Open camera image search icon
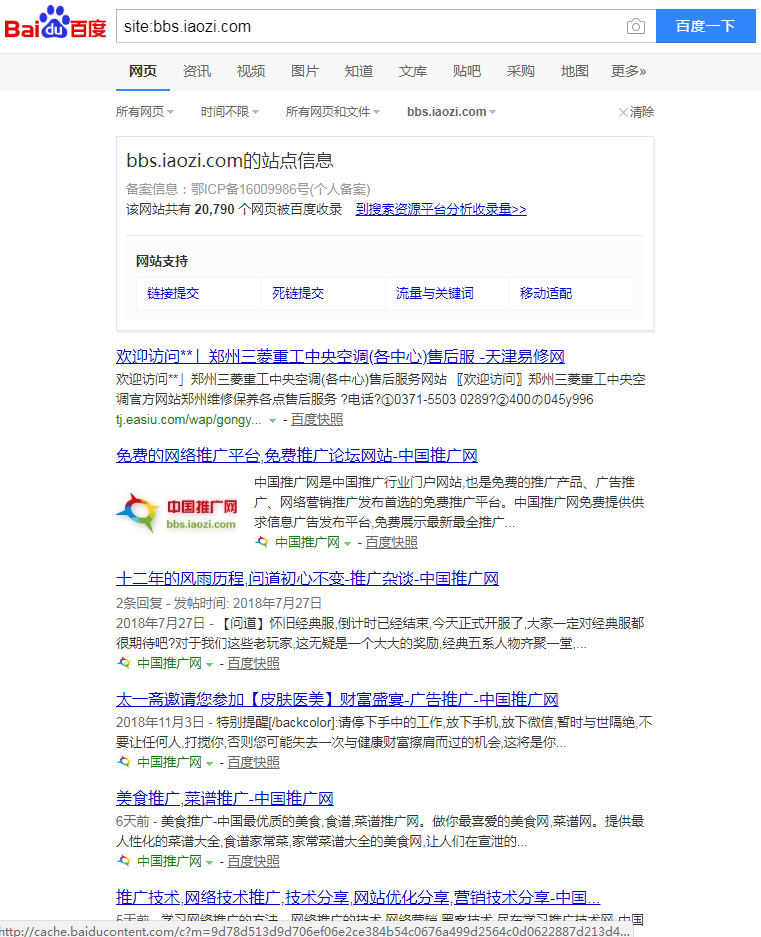 pyautogui.click(x=635, y=26)
